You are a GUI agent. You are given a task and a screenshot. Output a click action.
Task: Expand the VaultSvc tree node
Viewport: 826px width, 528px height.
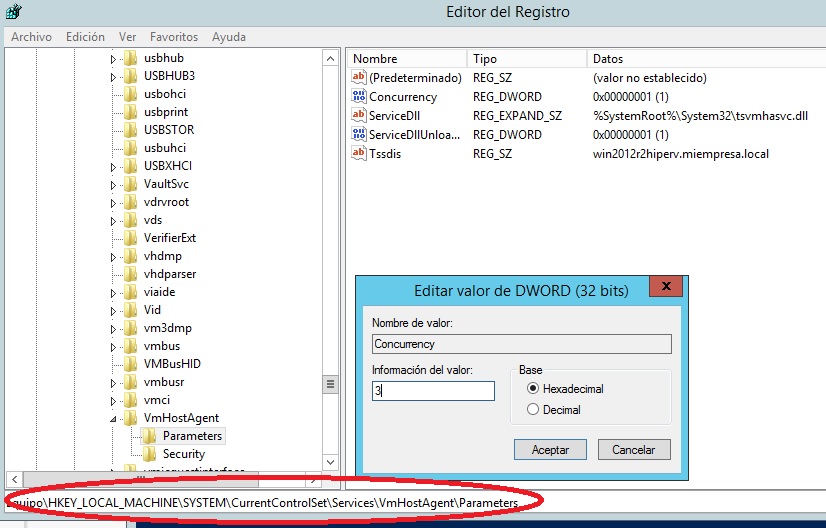click(113, 184)
